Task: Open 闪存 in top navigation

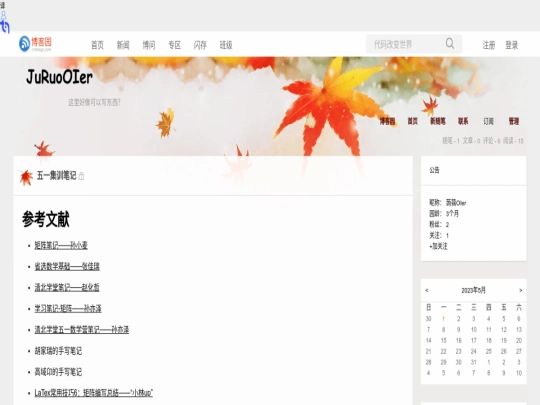Action: [200, 45]
